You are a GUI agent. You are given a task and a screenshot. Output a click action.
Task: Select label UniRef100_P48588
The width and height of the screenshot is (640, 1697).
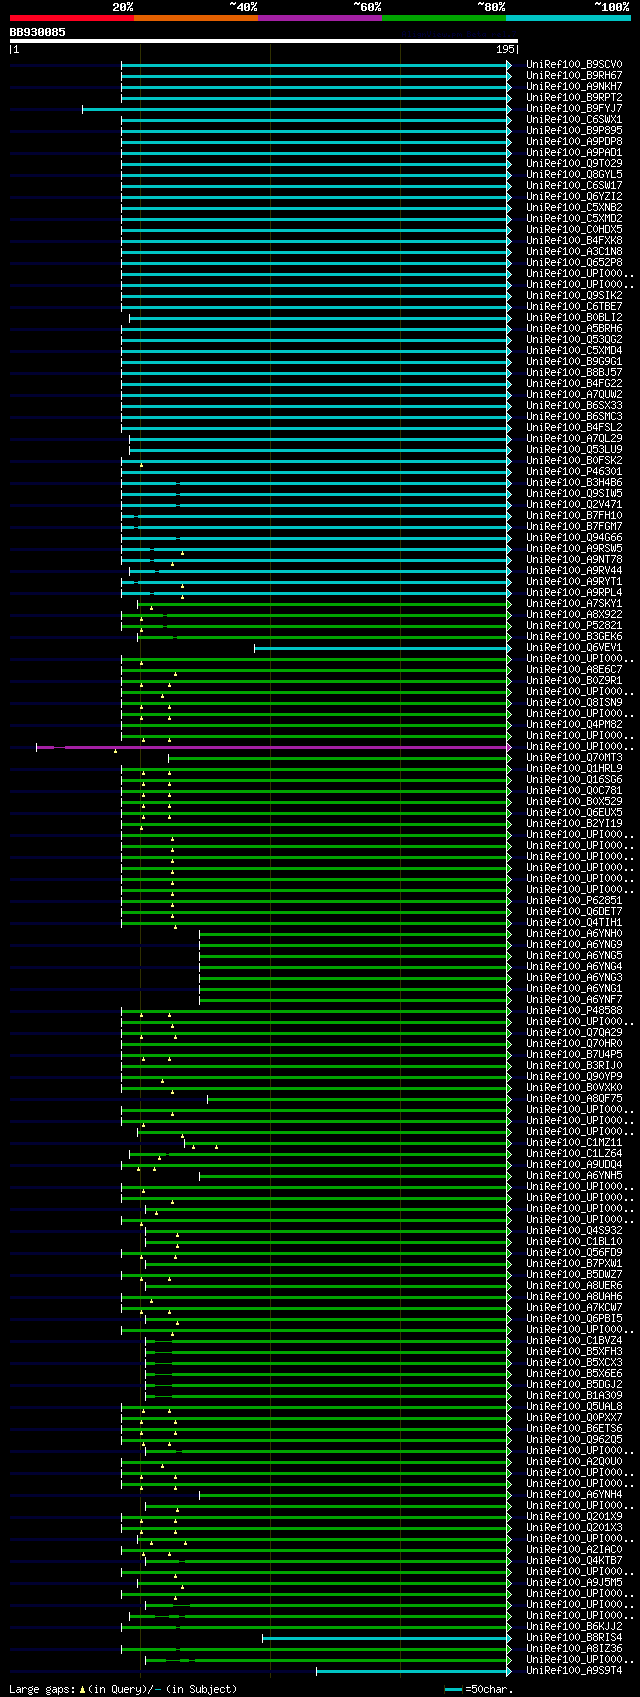[574, 1011]
